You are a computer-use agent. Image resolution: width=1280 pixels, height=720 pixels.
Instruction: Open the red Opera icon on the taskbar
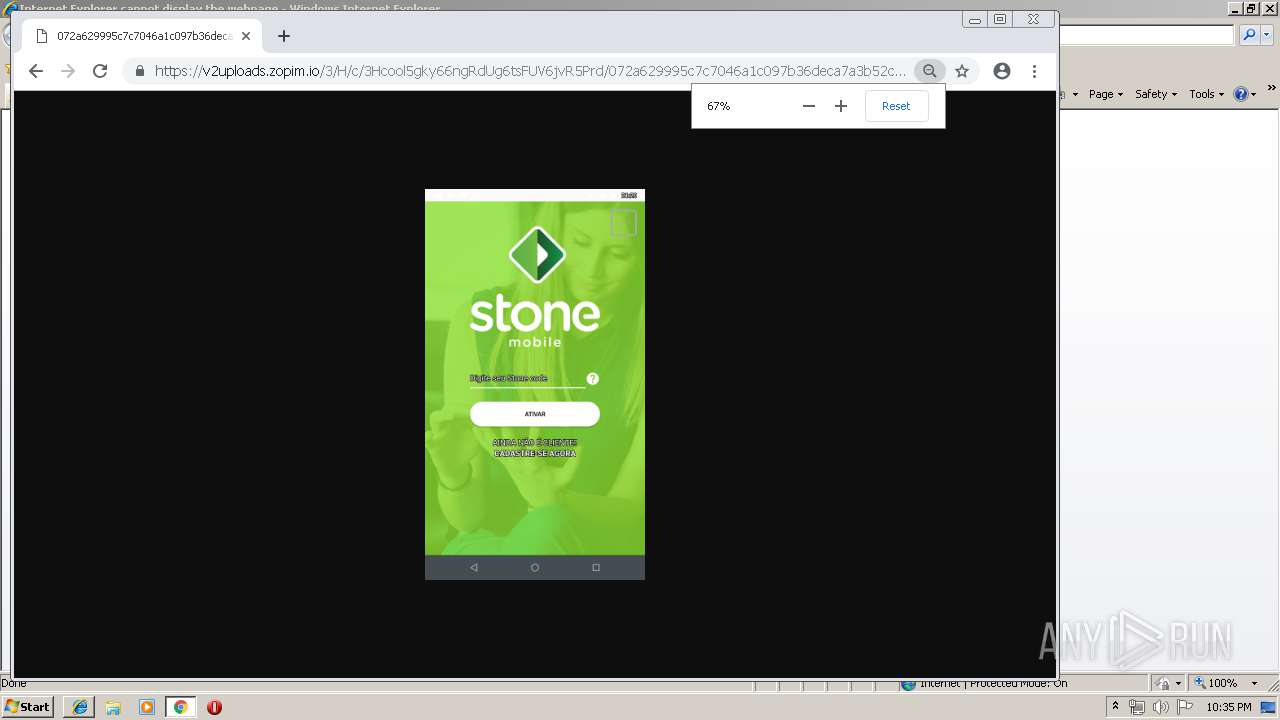214,707
